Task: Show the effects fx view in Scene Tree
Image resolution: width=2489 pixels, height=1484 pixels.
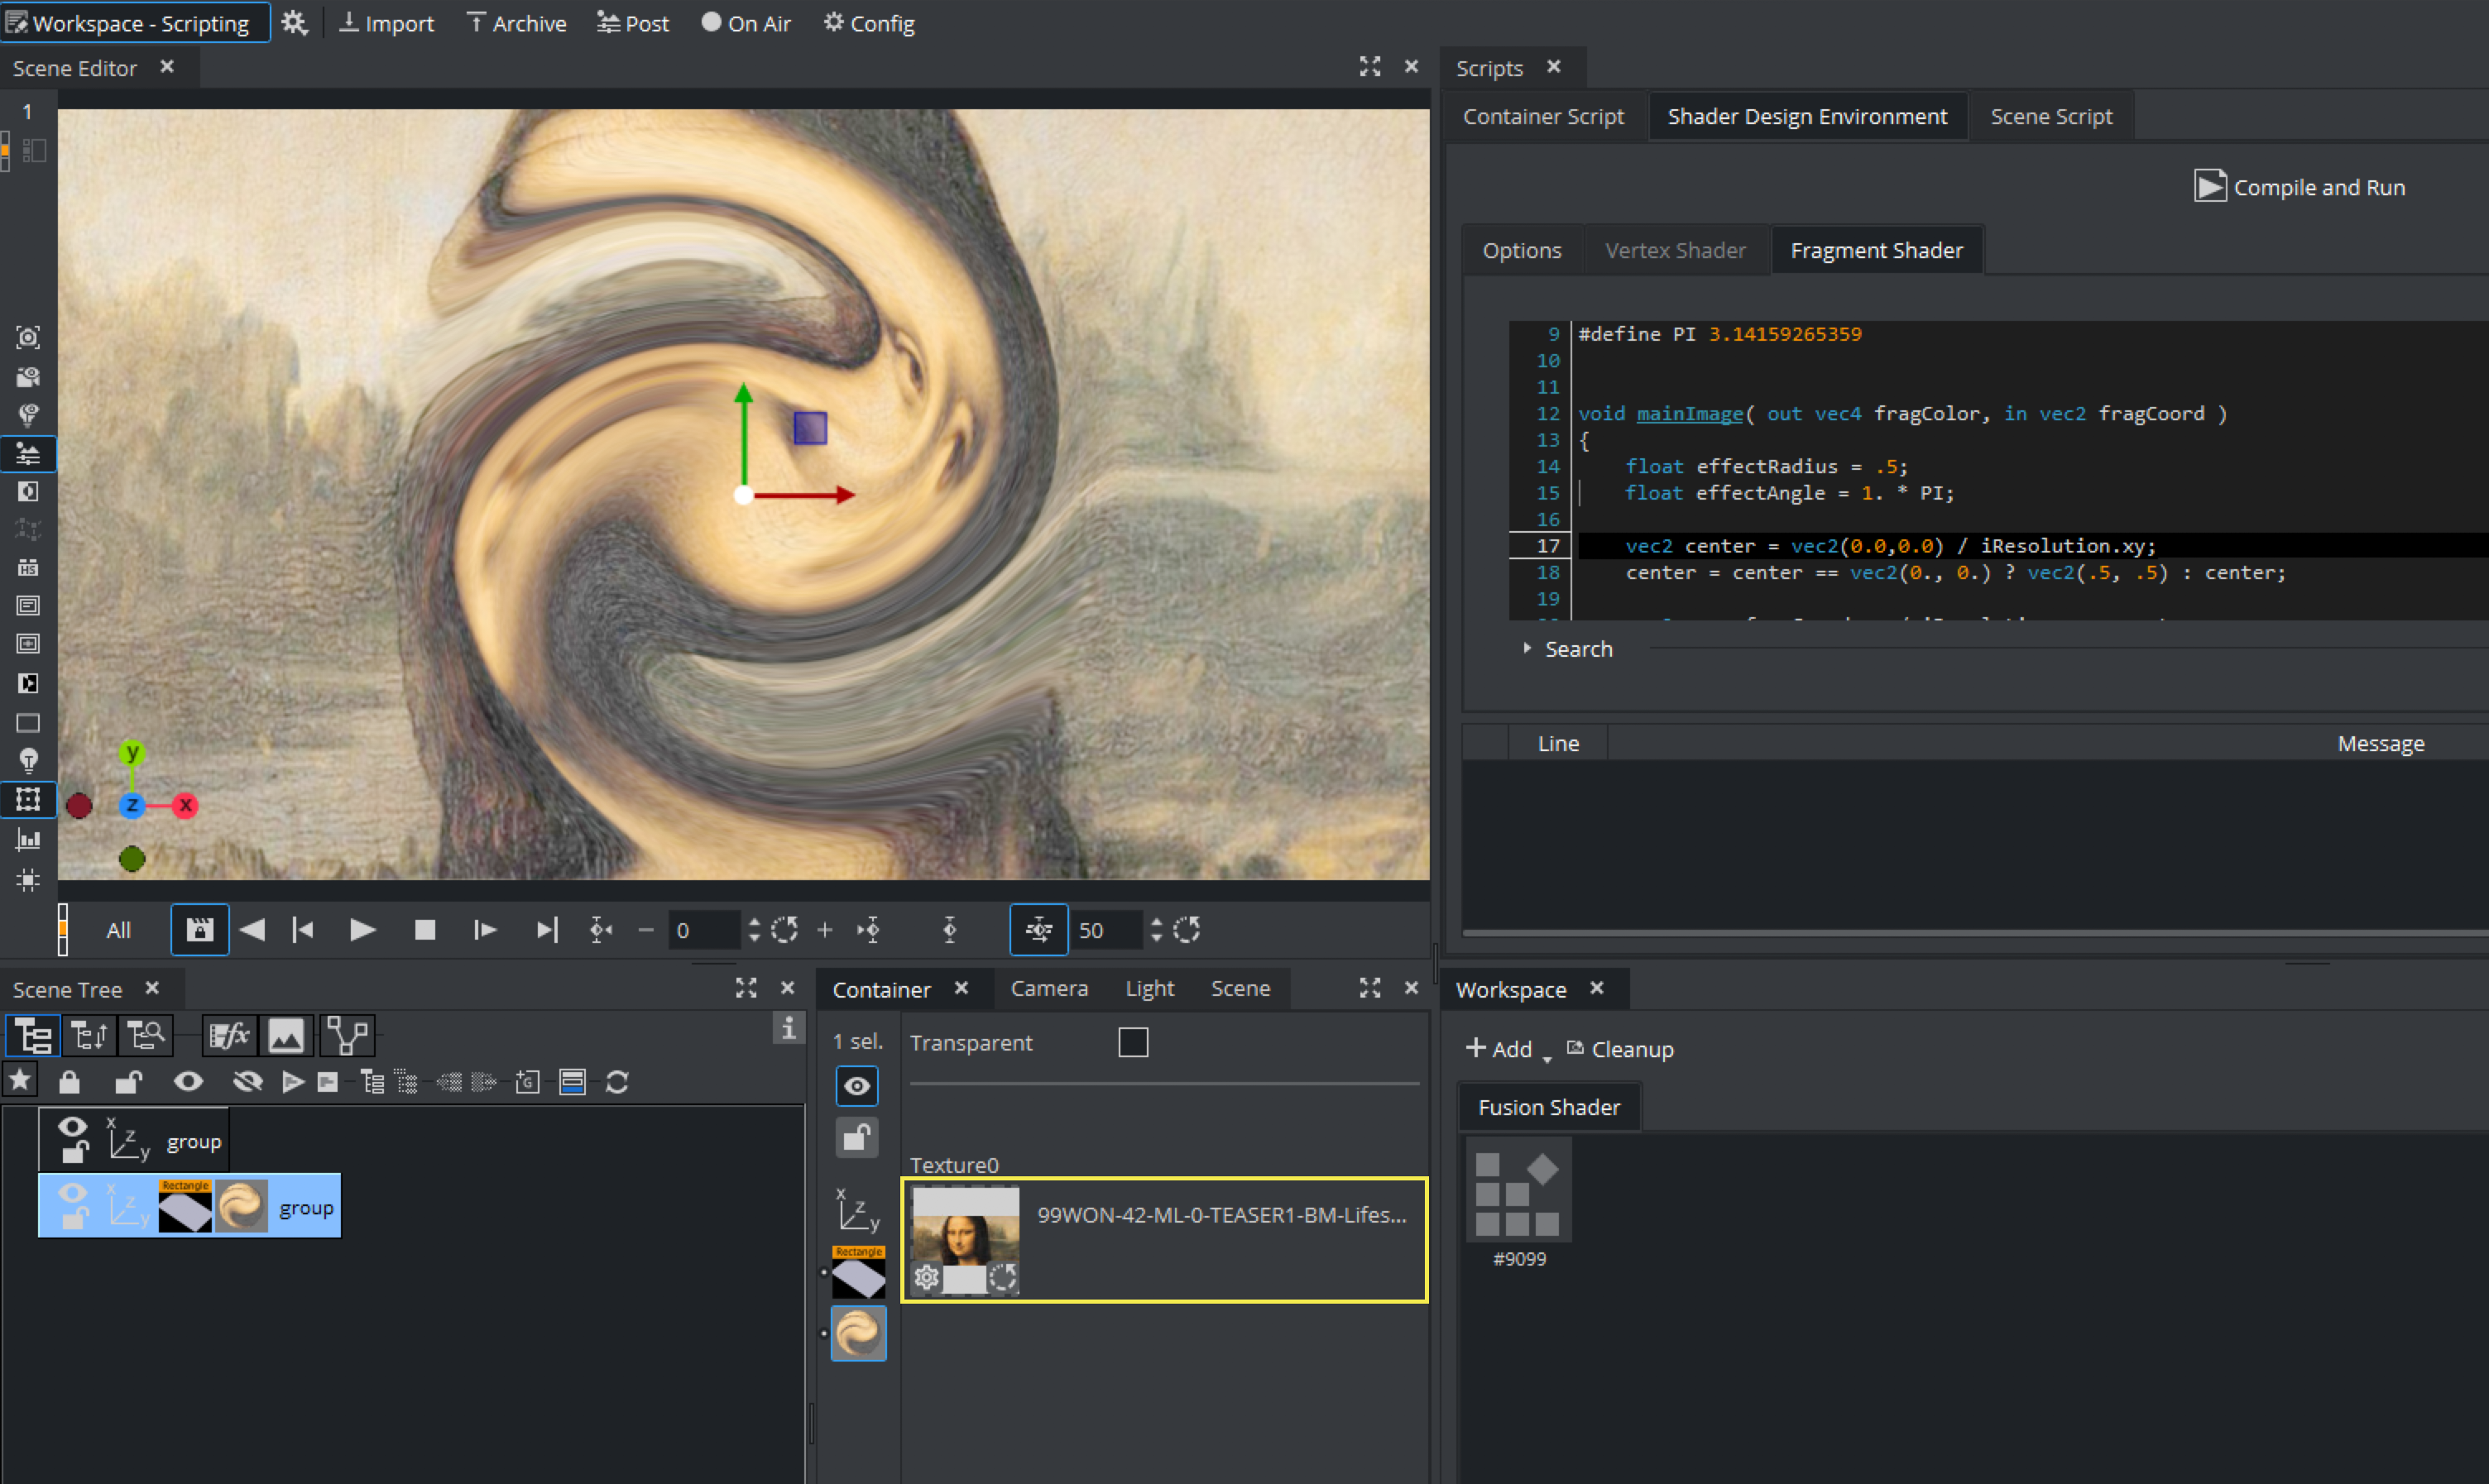Action: click(229, 1035)
